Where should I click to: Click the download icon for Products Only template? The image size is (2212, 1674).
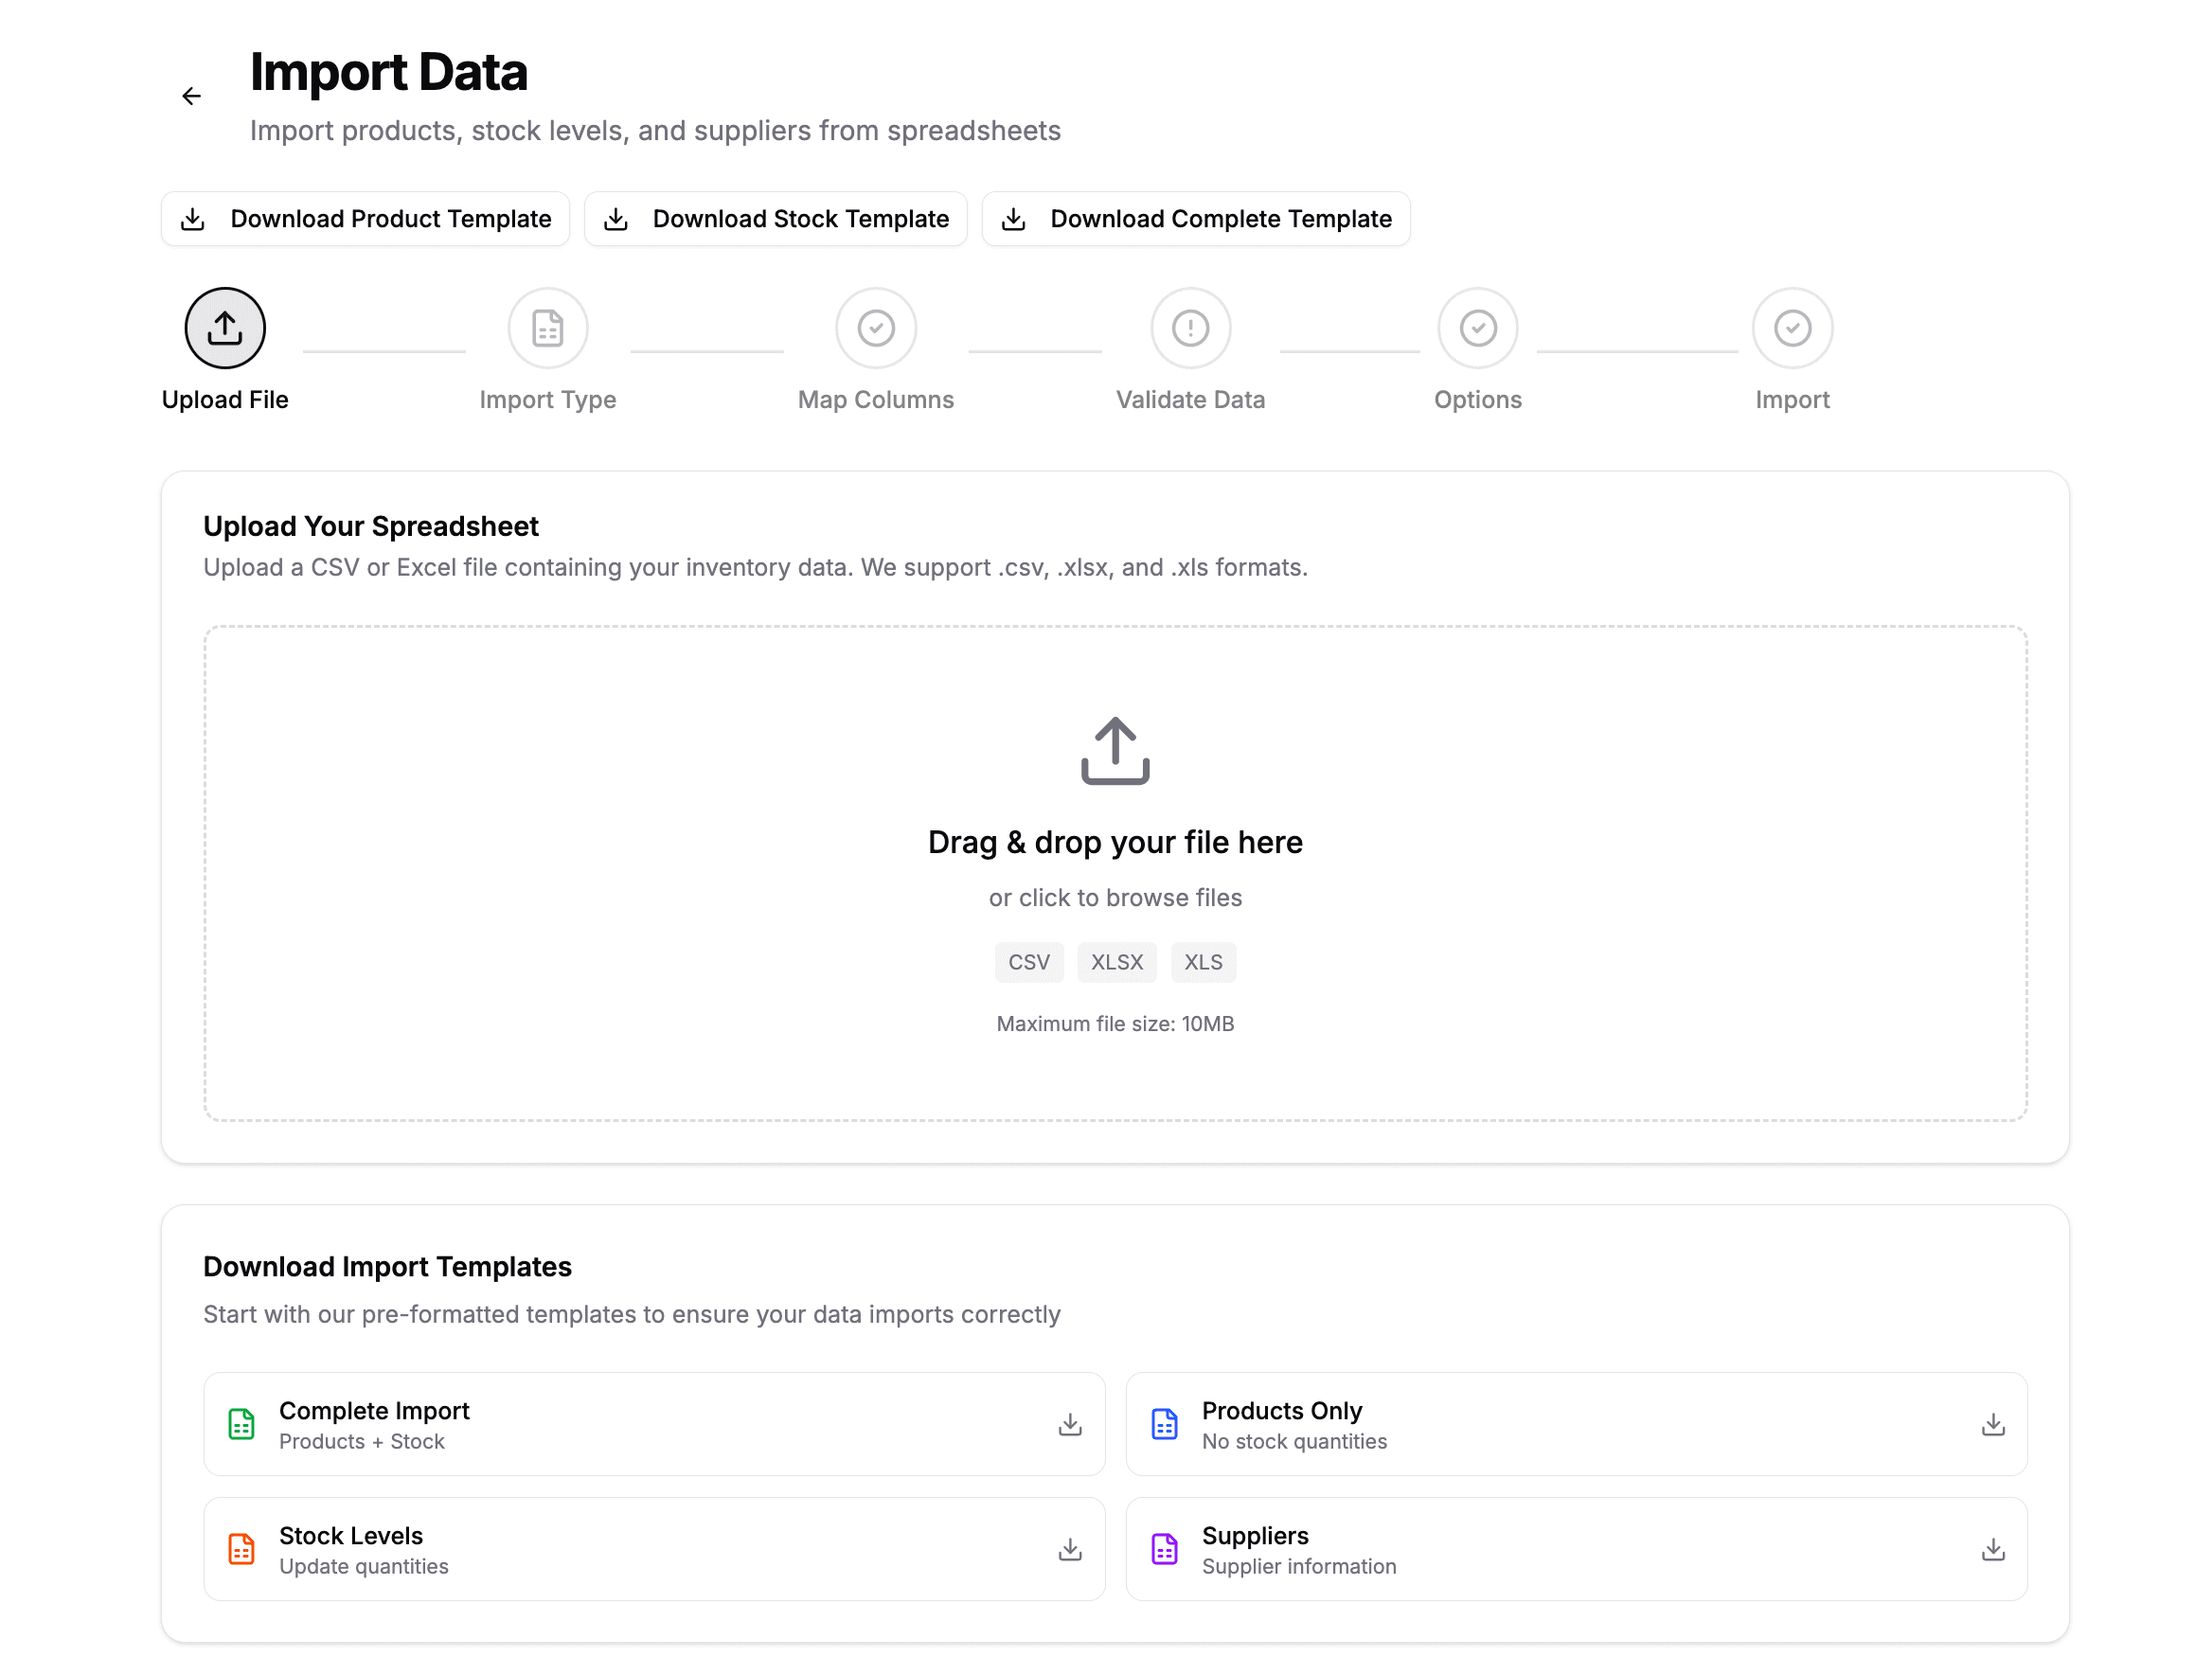(1994, 1423)
